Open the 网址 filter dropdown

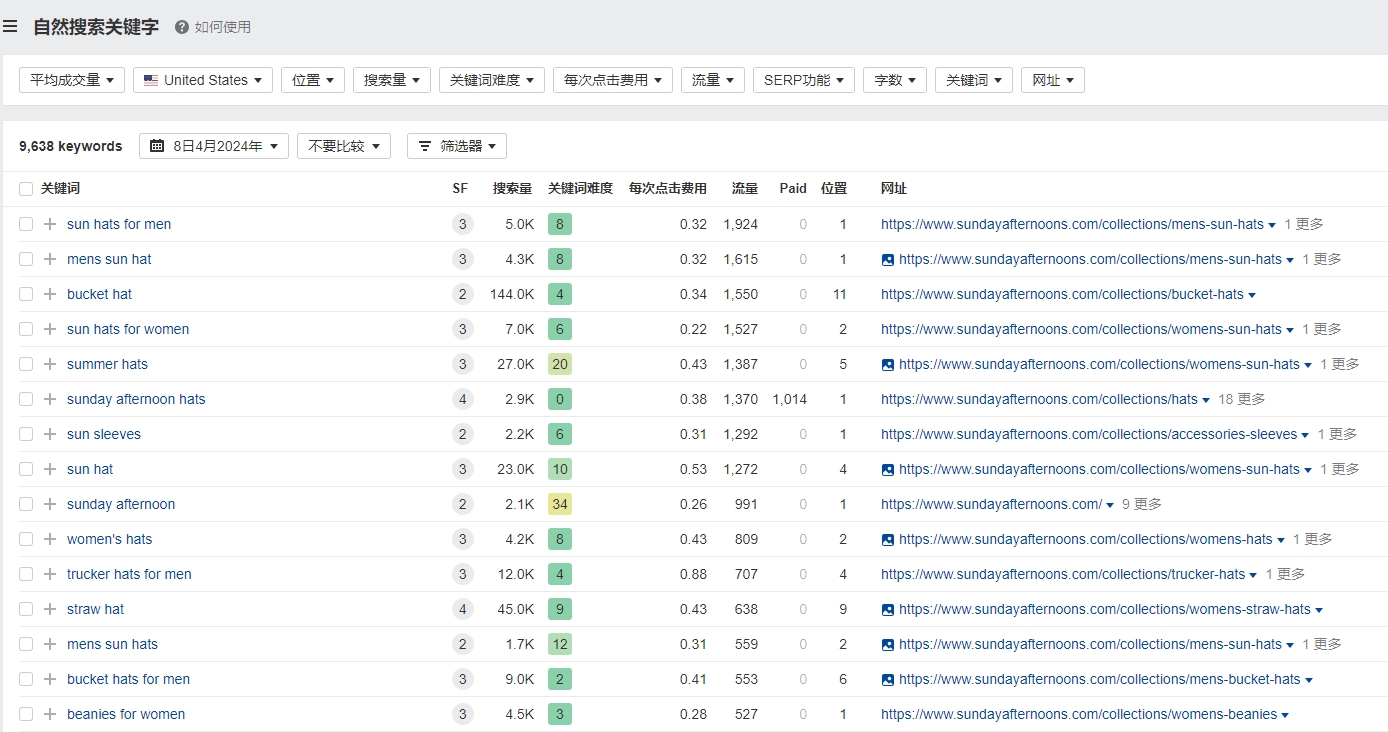coord(1053,80)
